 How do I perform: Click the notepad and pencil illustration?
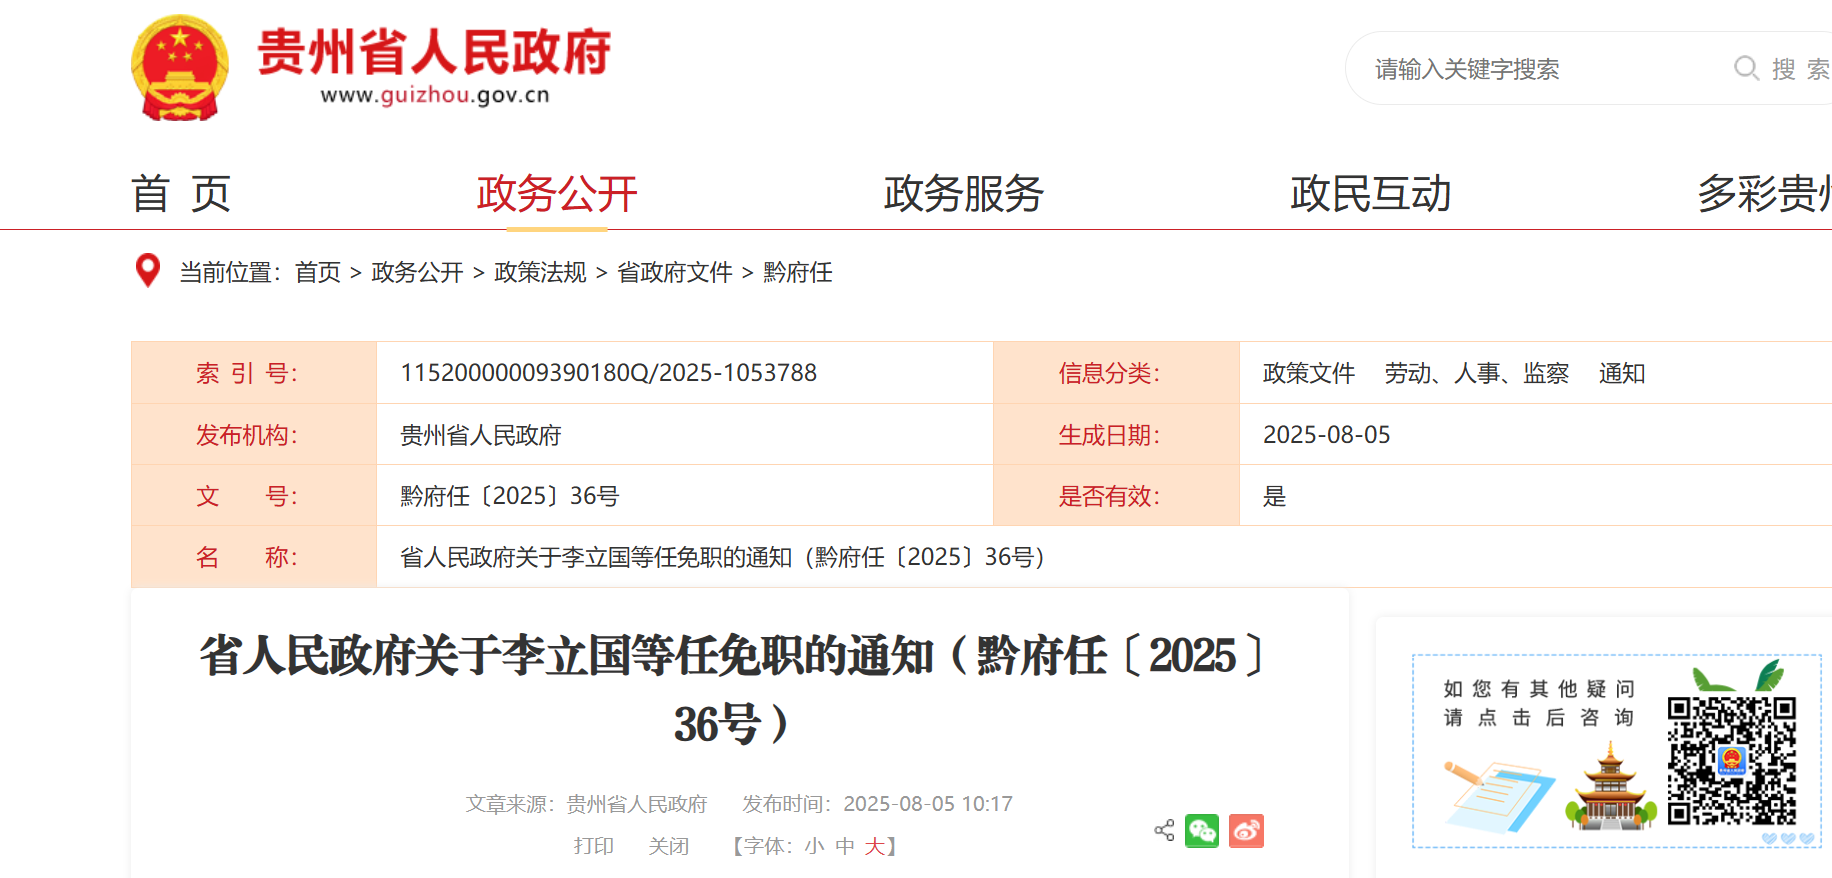(x=1497, y=795)
